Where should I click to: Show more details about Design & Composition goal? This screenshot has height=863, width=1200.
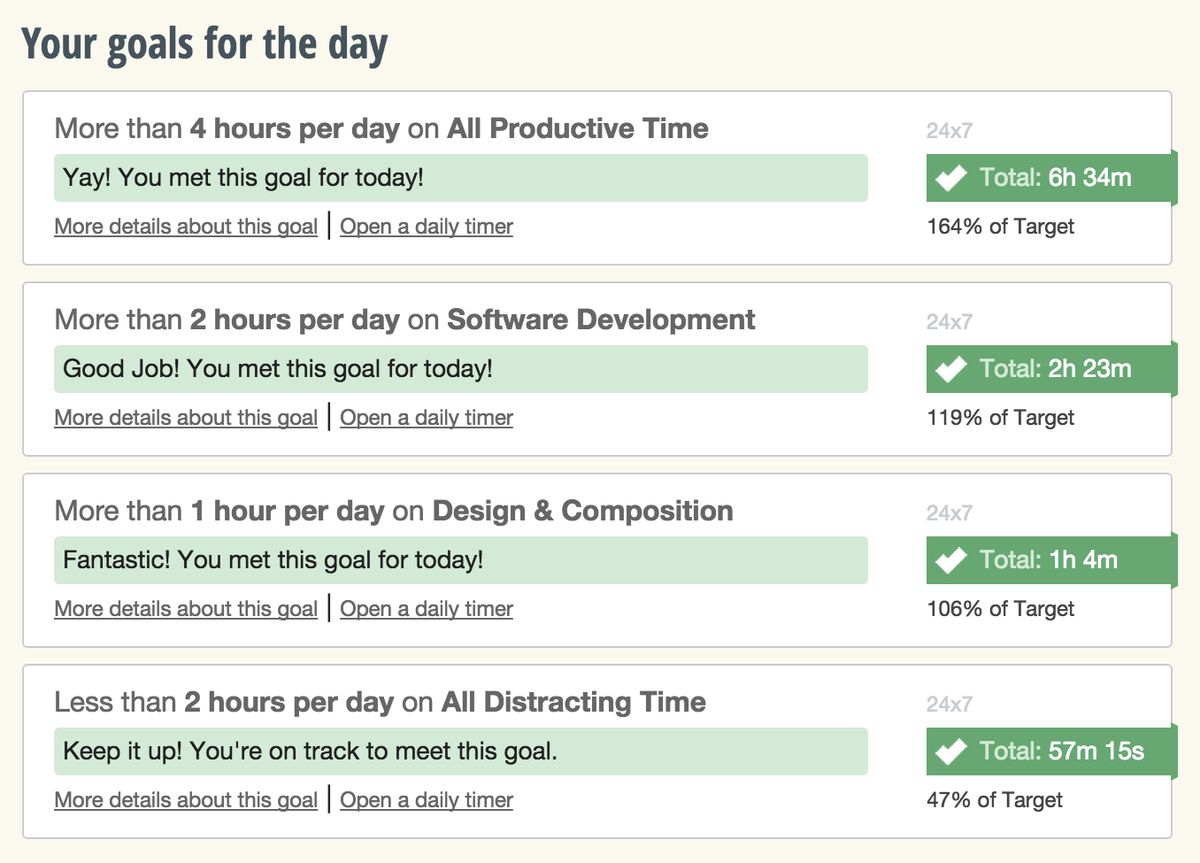[x=186, y=609]
